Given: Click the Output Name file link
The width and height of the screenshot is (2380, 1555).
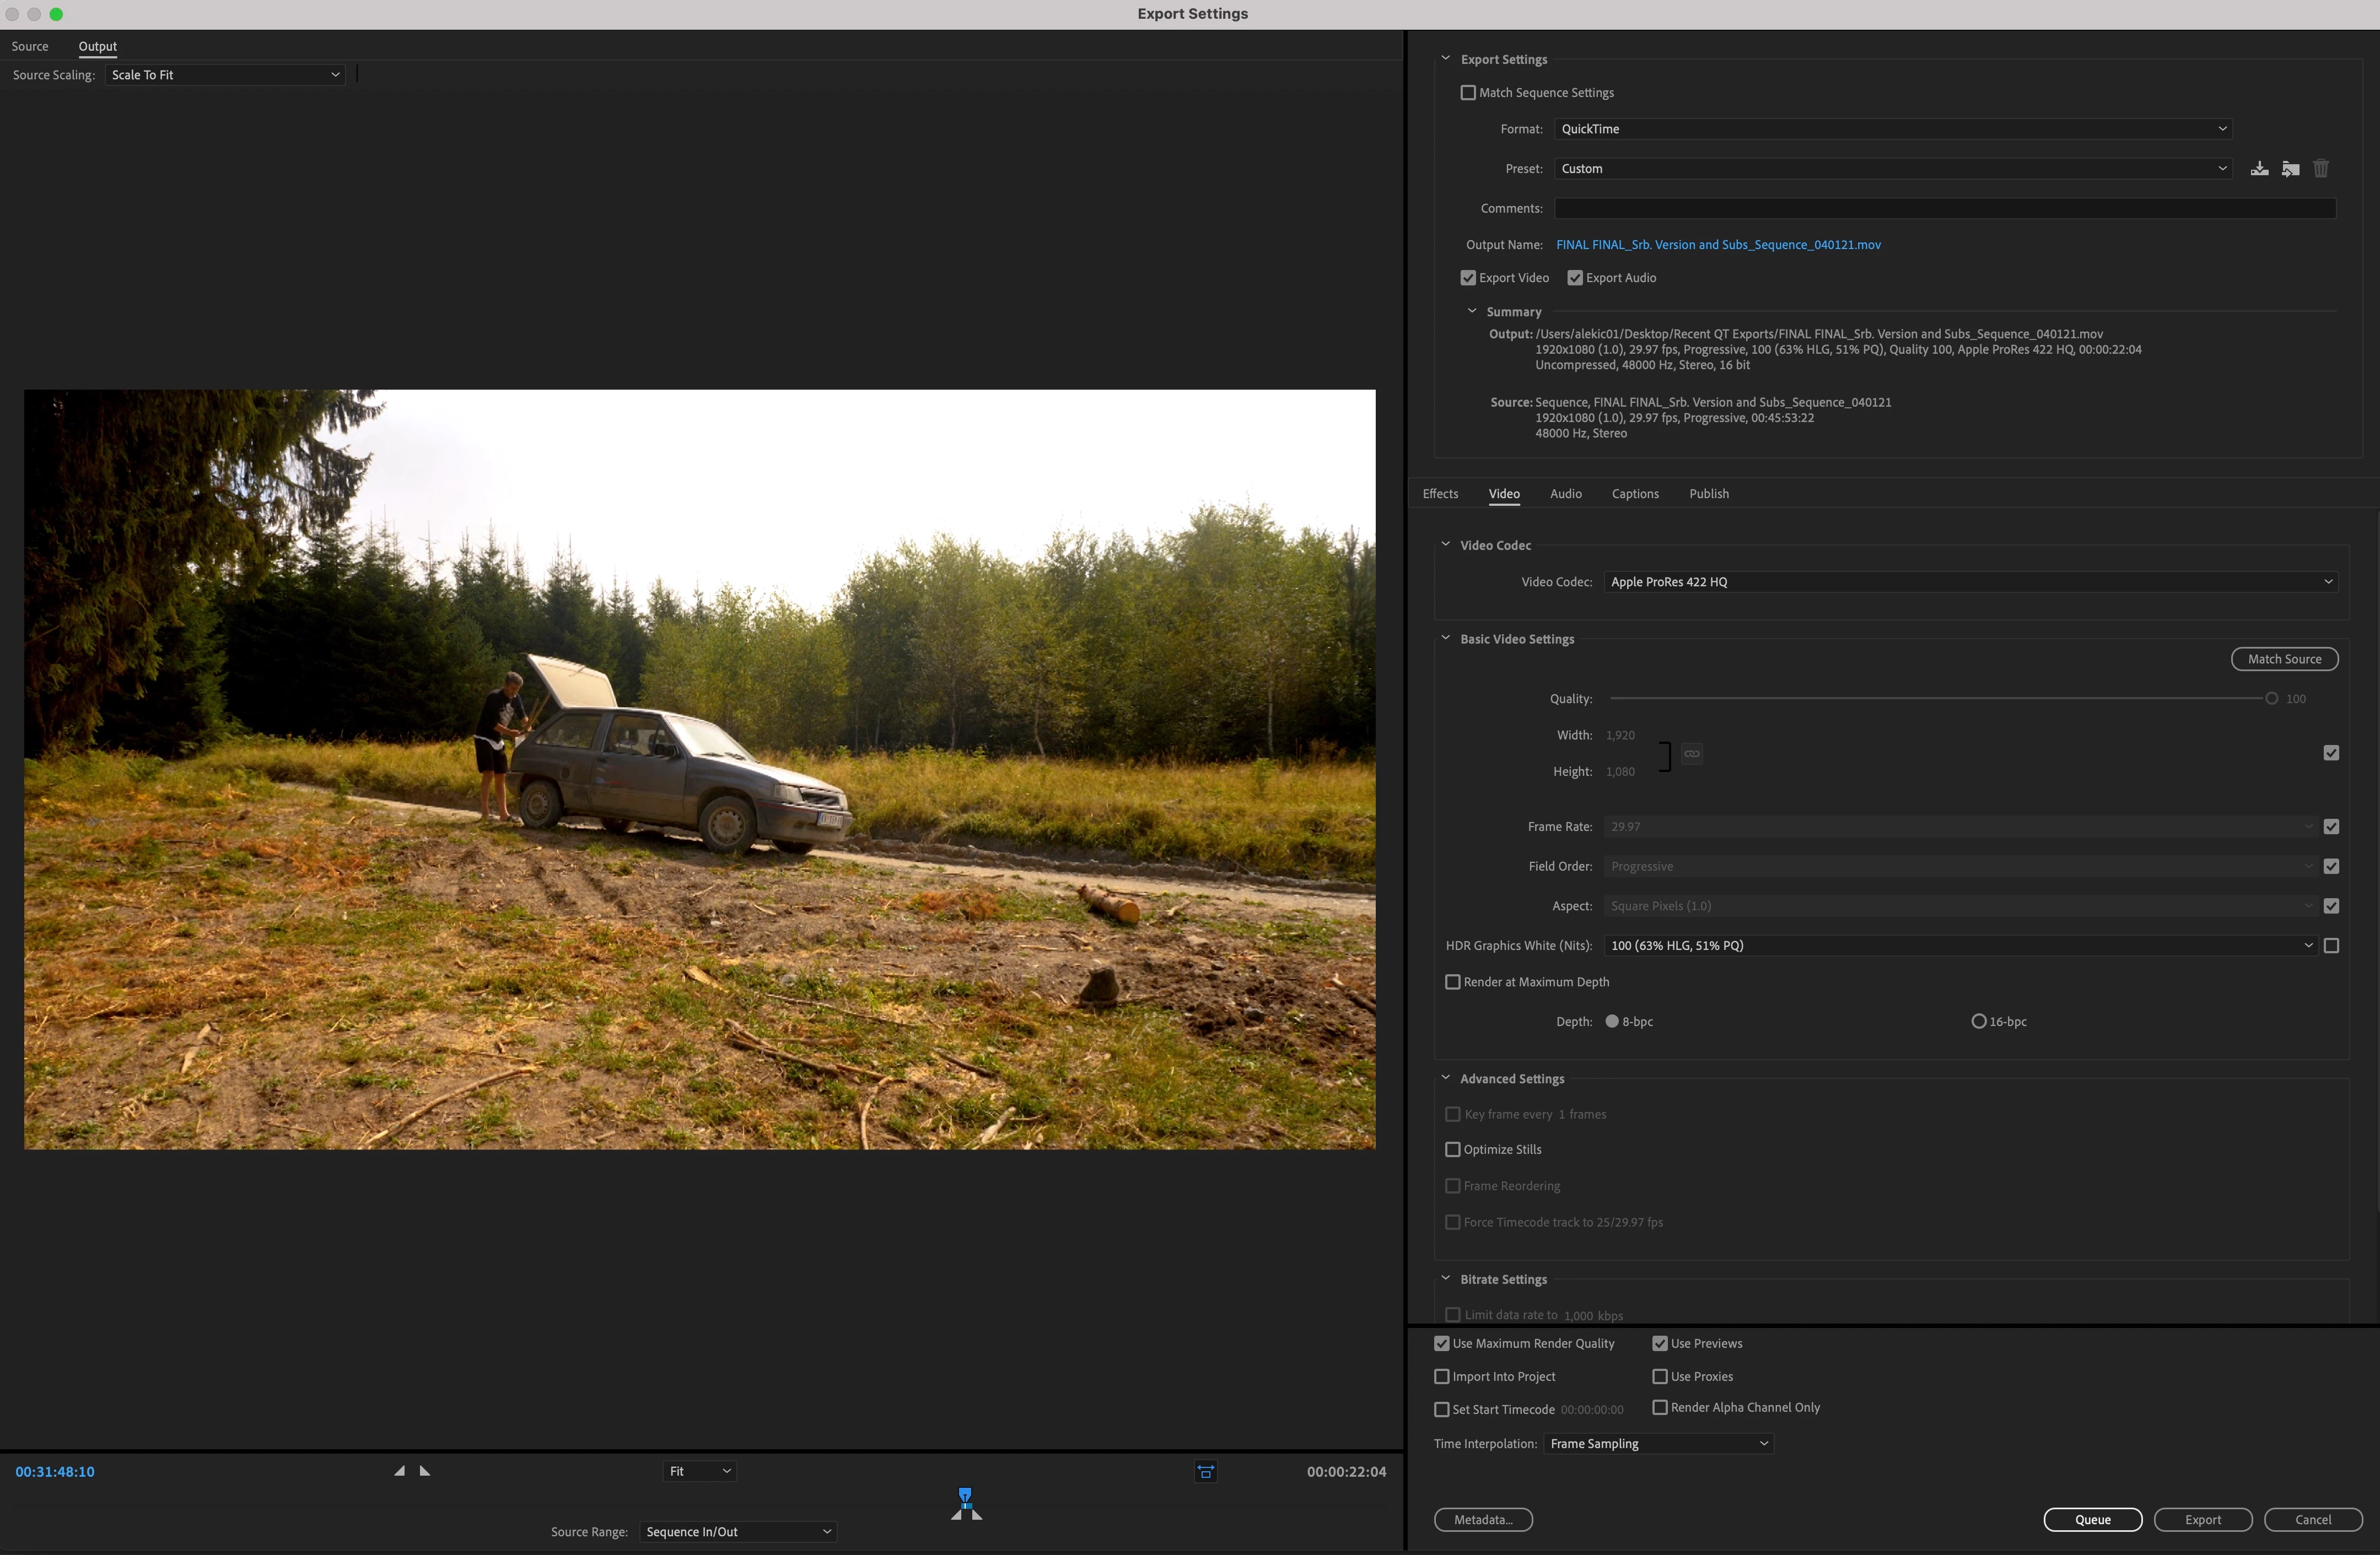Looking at the screenshot, I should point(1718,245).
